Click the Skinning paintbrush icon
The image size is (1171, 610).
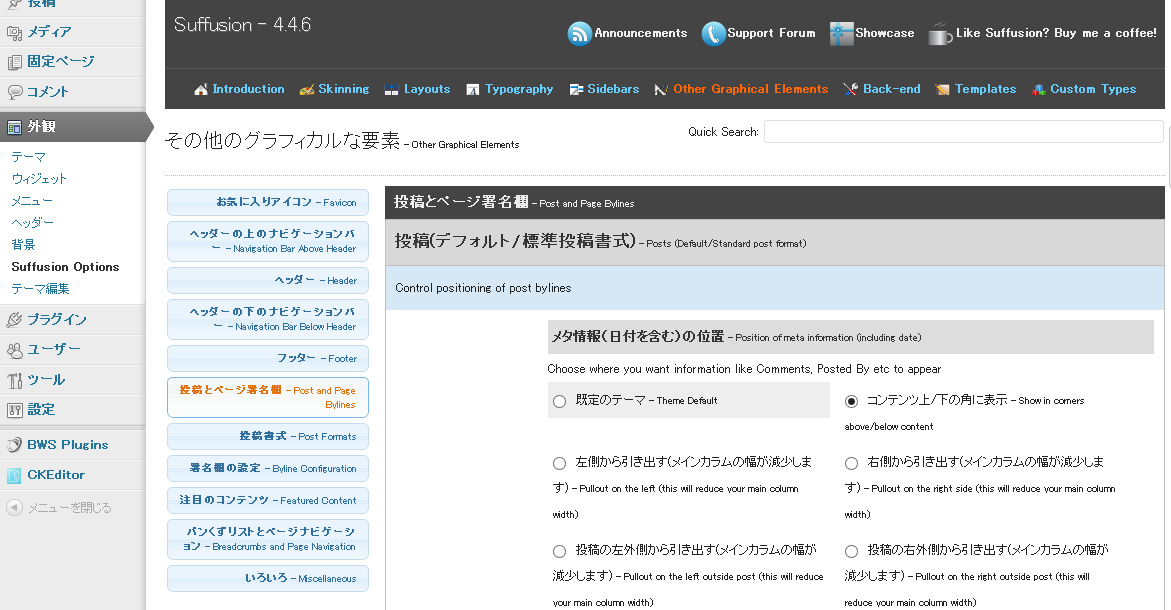tap(307, 90)
